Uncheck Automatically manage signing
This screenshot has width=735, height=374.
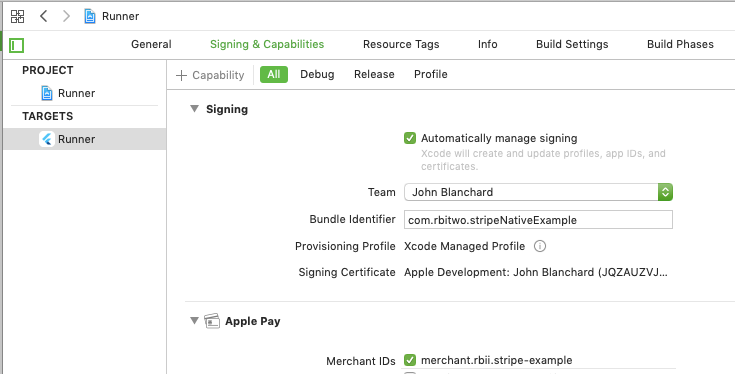410,138
